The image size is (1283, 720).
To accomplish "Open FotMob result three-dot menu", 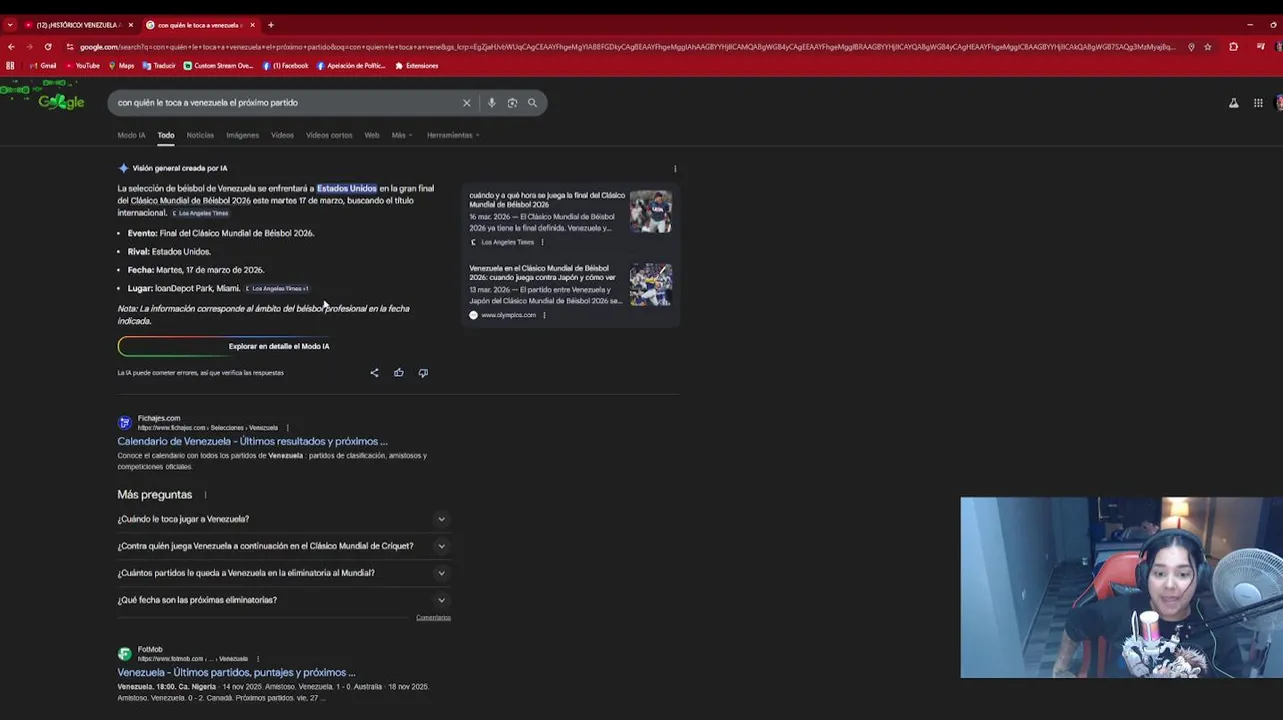I will 258,659.
